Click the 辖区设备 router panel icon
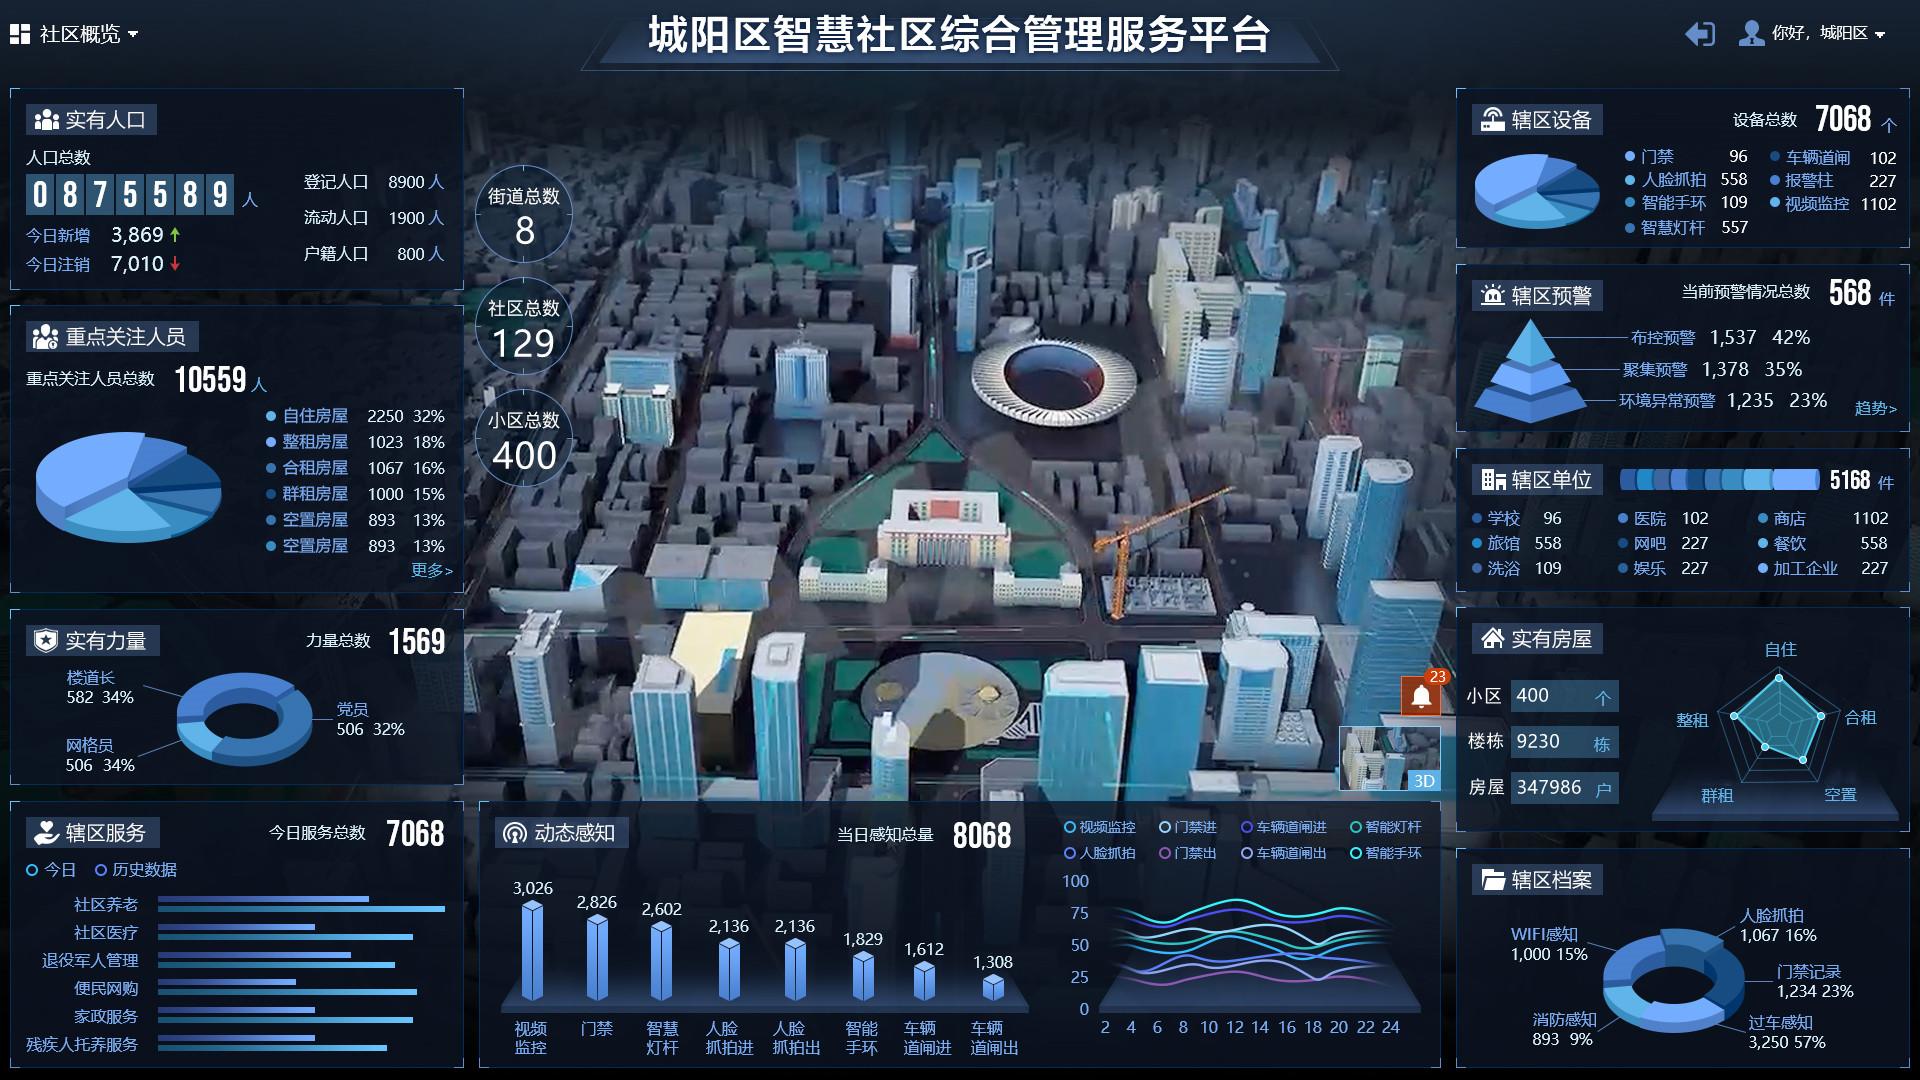Image resolution: width=1920 pixels, height=1080 pixels. (x=1492, y=120)
